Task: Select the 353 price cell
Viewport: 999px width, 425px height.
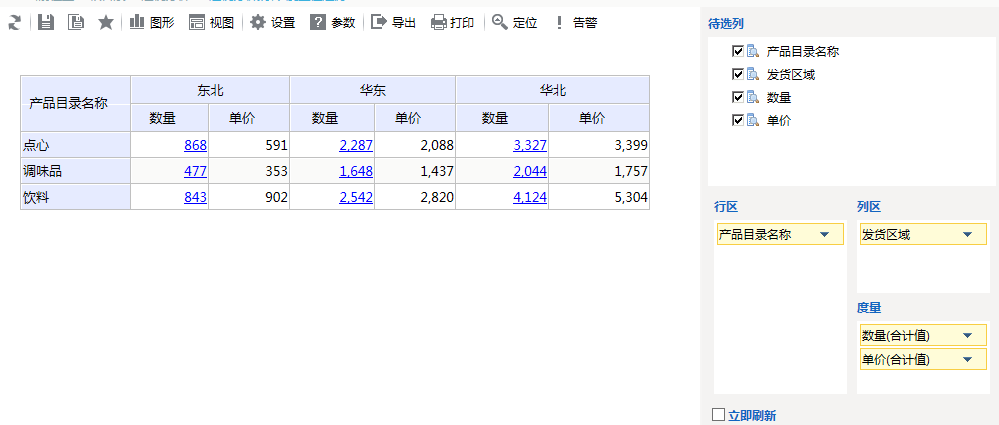Action: 249,171
